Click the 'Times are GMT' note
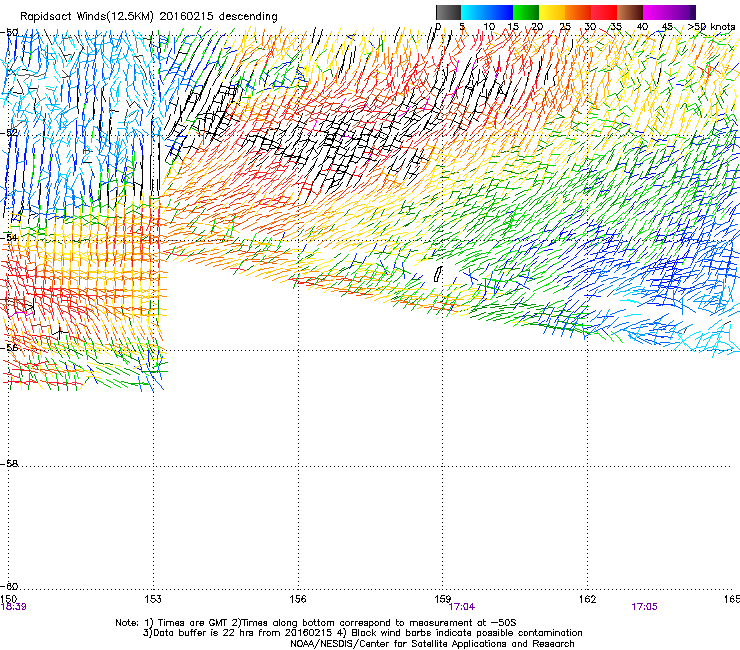This screenshot has height=650, width=740. pyautogui.click(x=187, y=623)
